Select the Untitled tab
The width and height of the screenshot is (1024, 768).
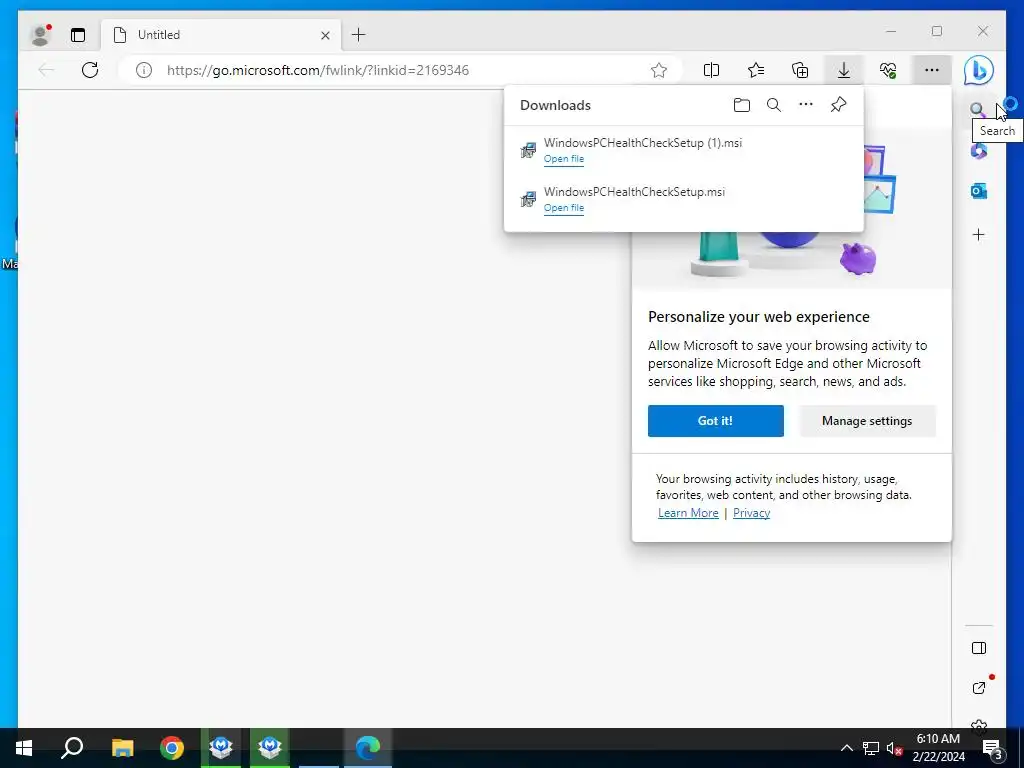pos(221,35)
